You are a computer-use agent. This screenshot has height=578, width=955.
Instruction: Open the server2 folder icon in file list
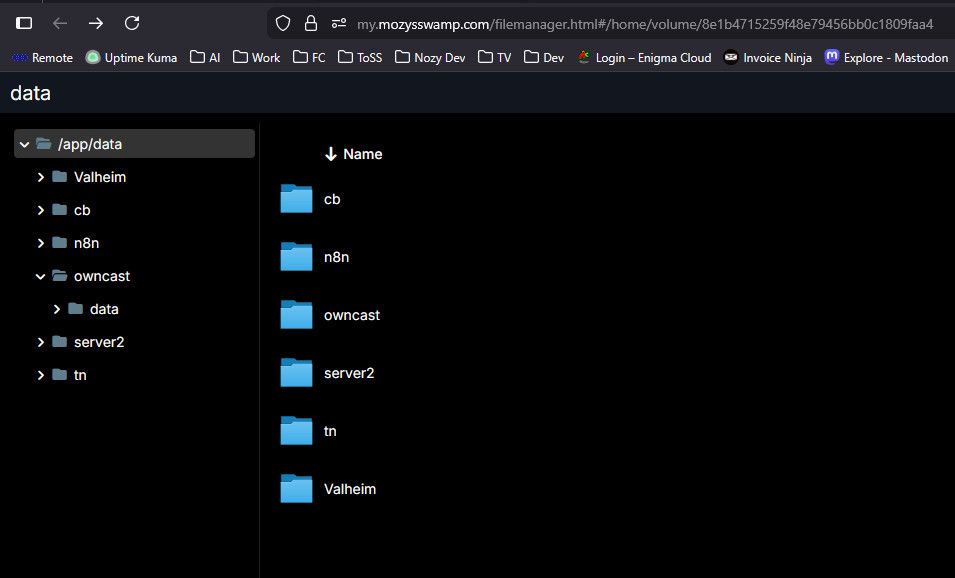point(297,373)
